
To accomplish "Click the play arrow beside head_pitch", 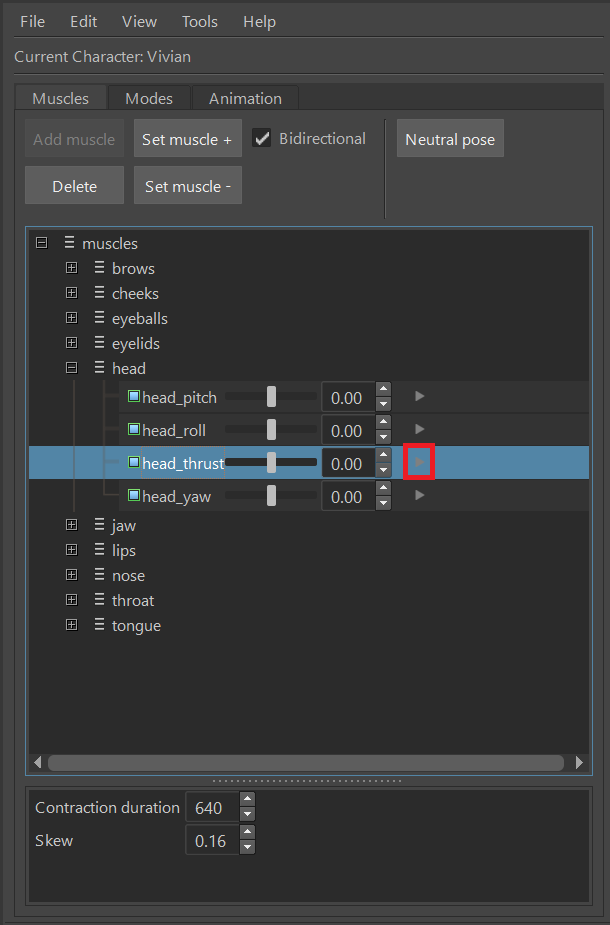I will [x=419, y=396].
